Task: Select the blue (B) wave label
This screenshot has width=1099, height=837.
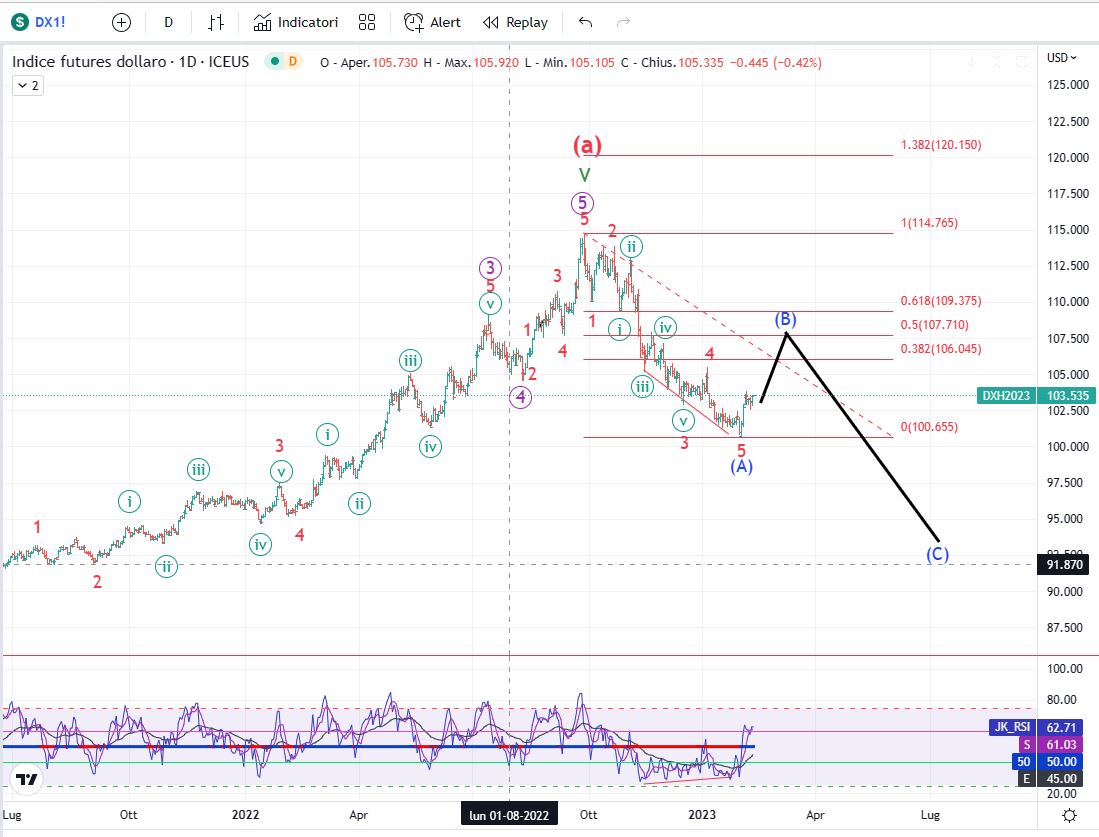Action: (x=785, y=320)
